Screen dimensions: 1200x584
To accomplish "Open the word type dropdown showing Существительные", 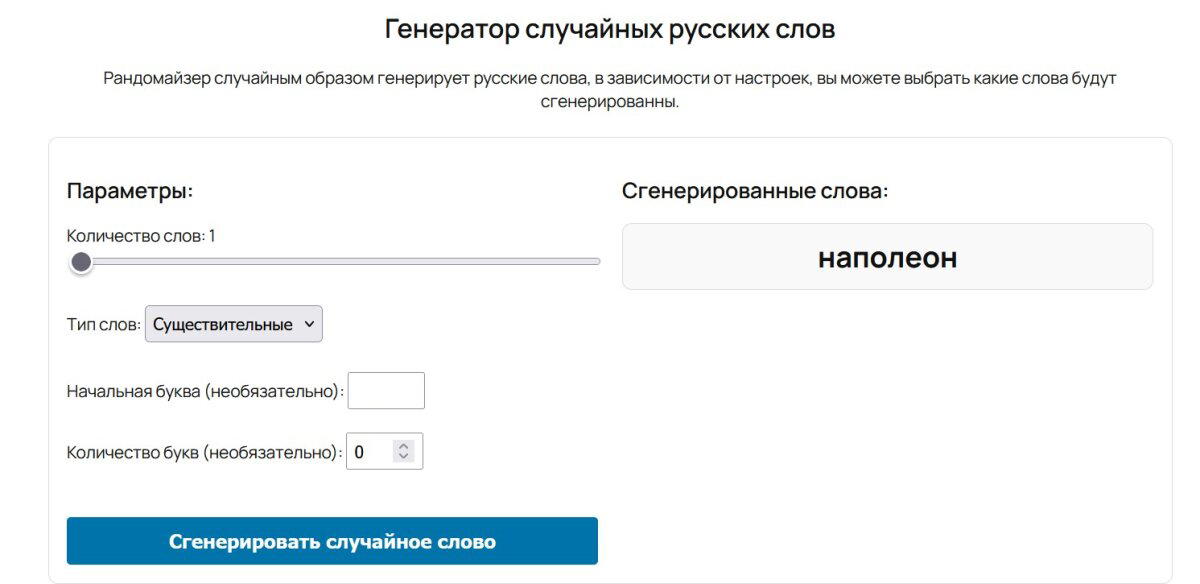I will click(234, 324).
